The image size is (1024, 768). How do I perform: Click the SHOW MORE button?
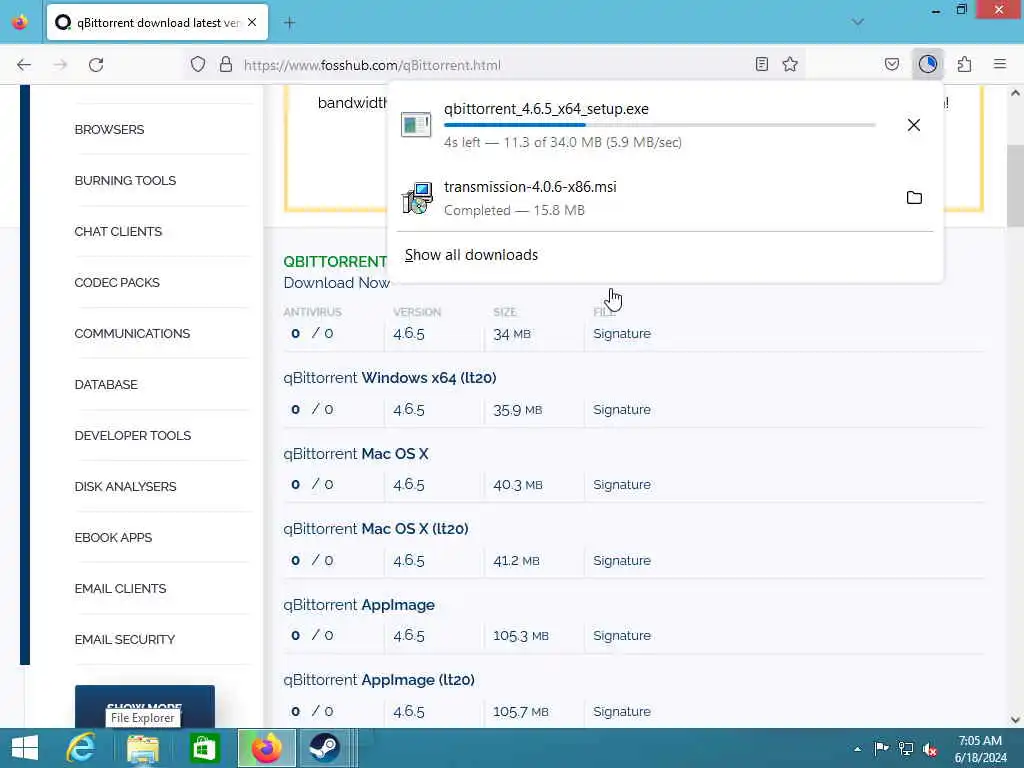[144, 706]
